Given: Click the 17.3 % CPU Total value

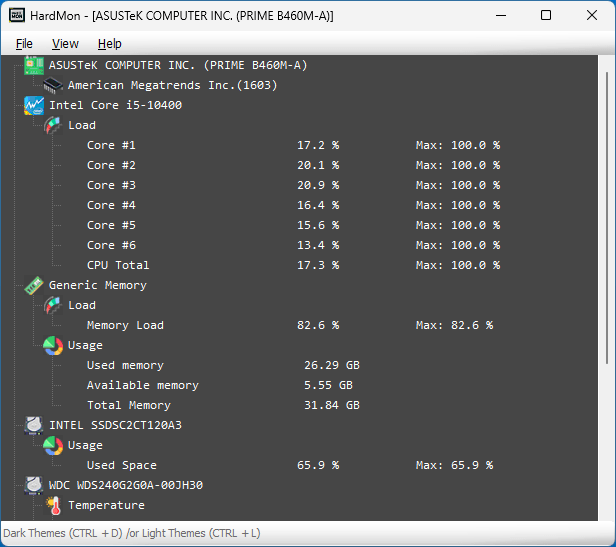Looking at the screenshot, I should [318, 266].
